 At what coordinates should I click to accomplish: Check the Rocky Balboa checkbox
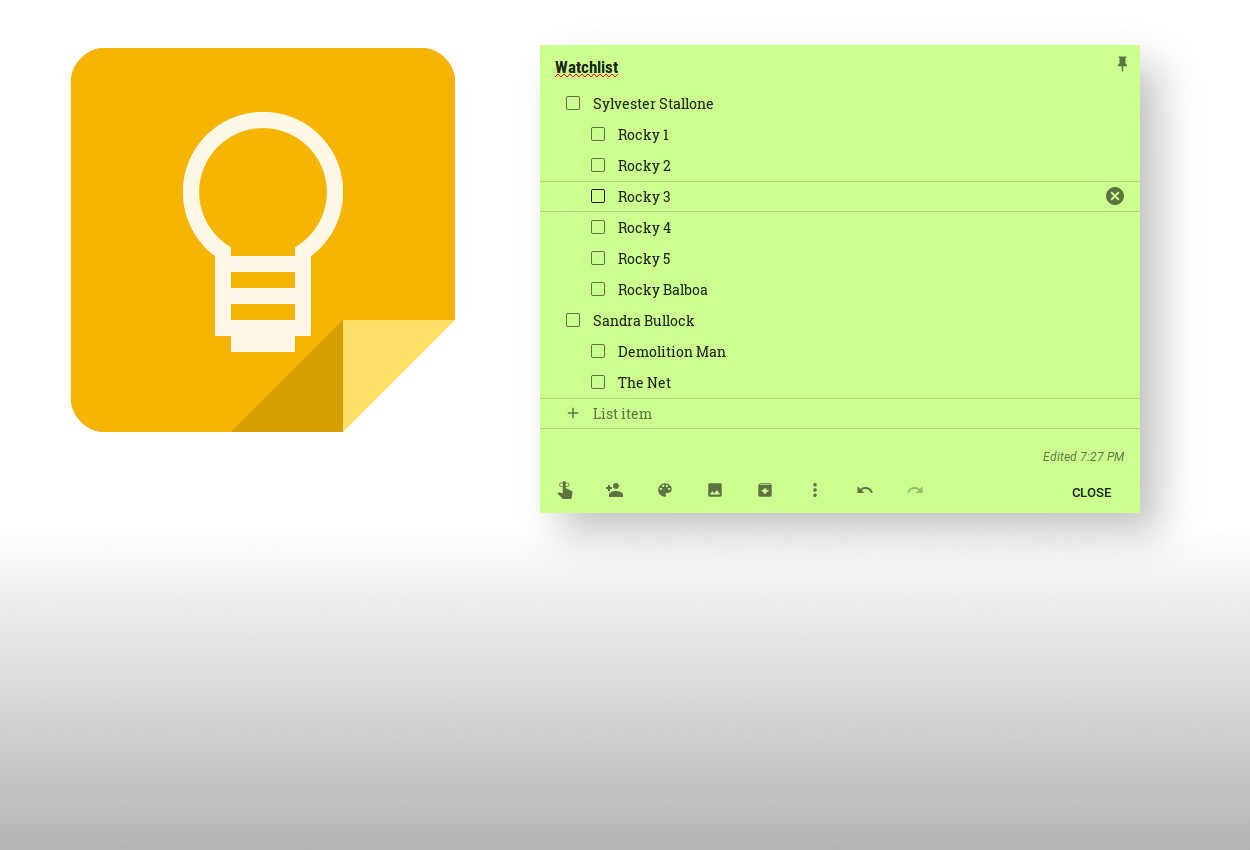pos(598,289)
